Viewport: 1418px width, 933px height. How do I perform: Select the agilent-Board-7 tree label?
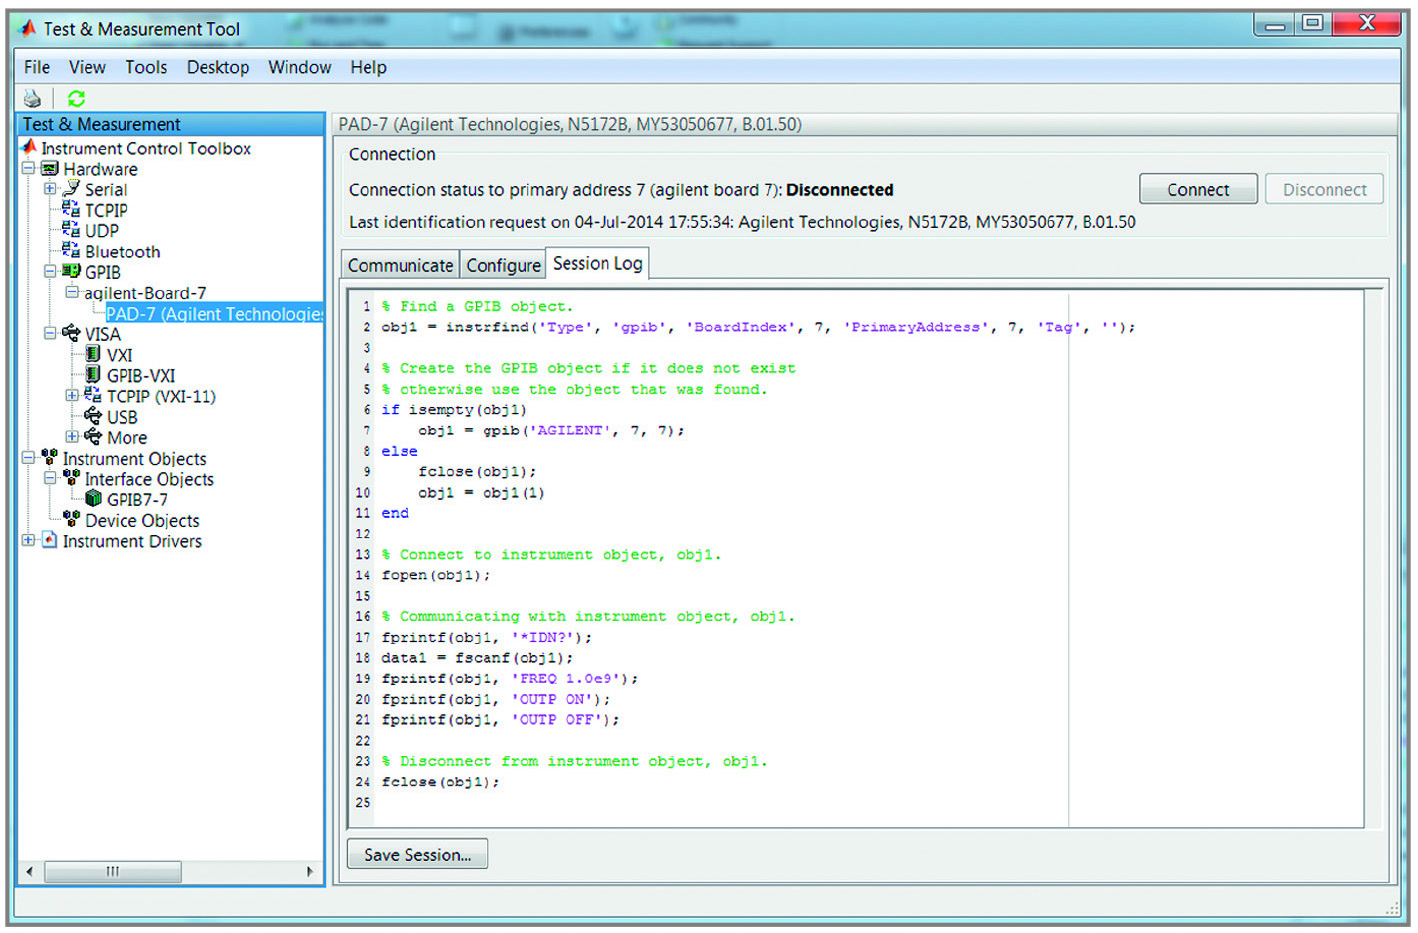[x=145, y=292]
